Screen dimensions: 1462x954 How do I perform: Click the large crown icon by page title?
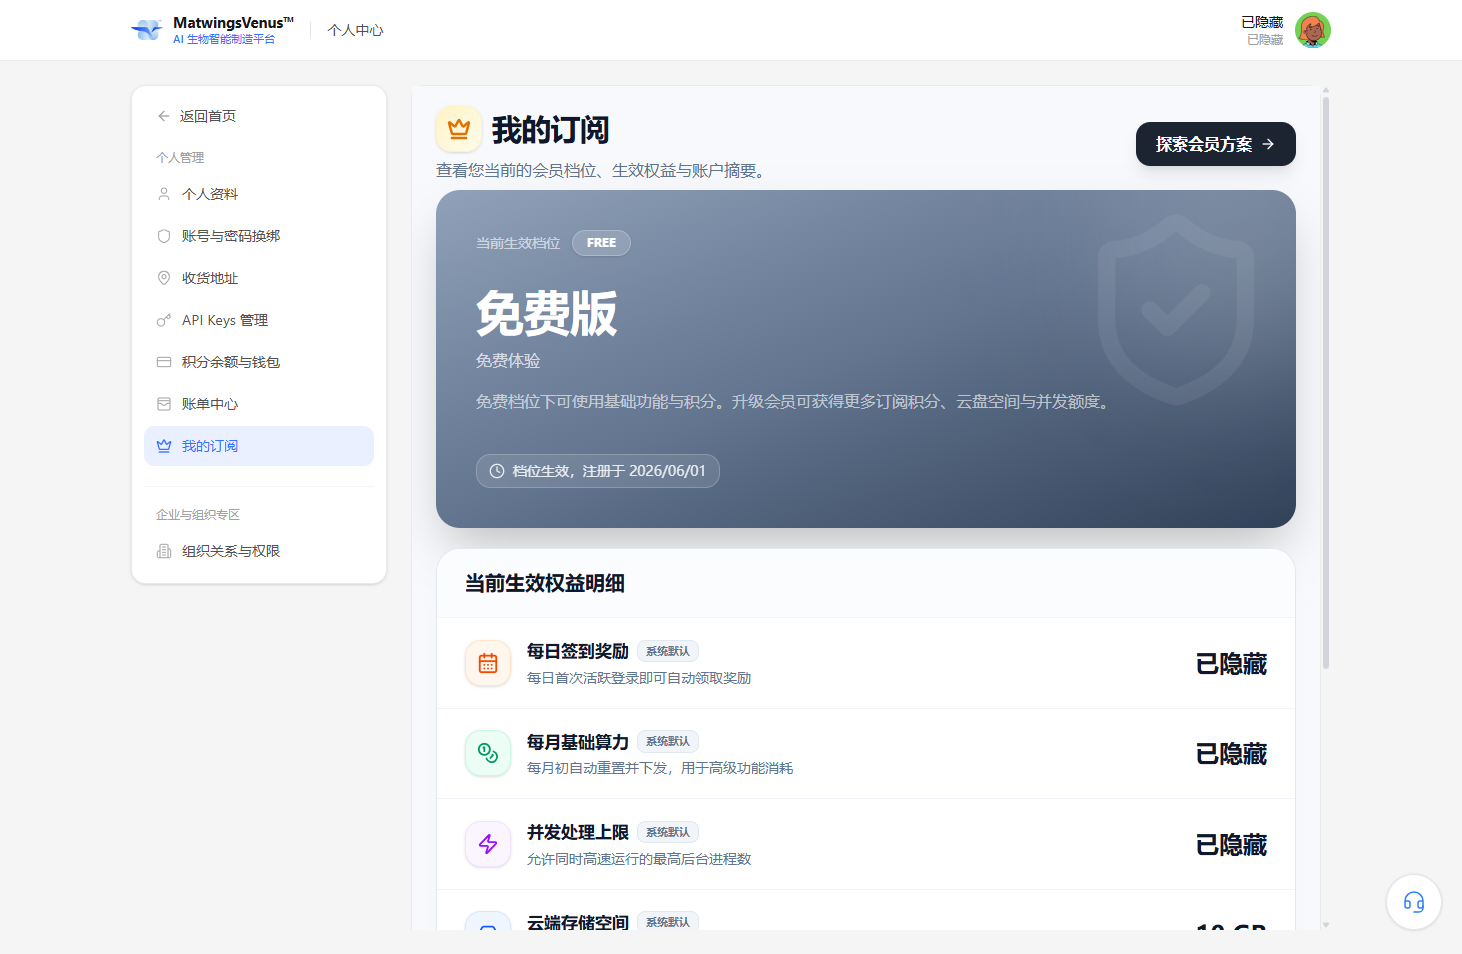coord(459,129)
